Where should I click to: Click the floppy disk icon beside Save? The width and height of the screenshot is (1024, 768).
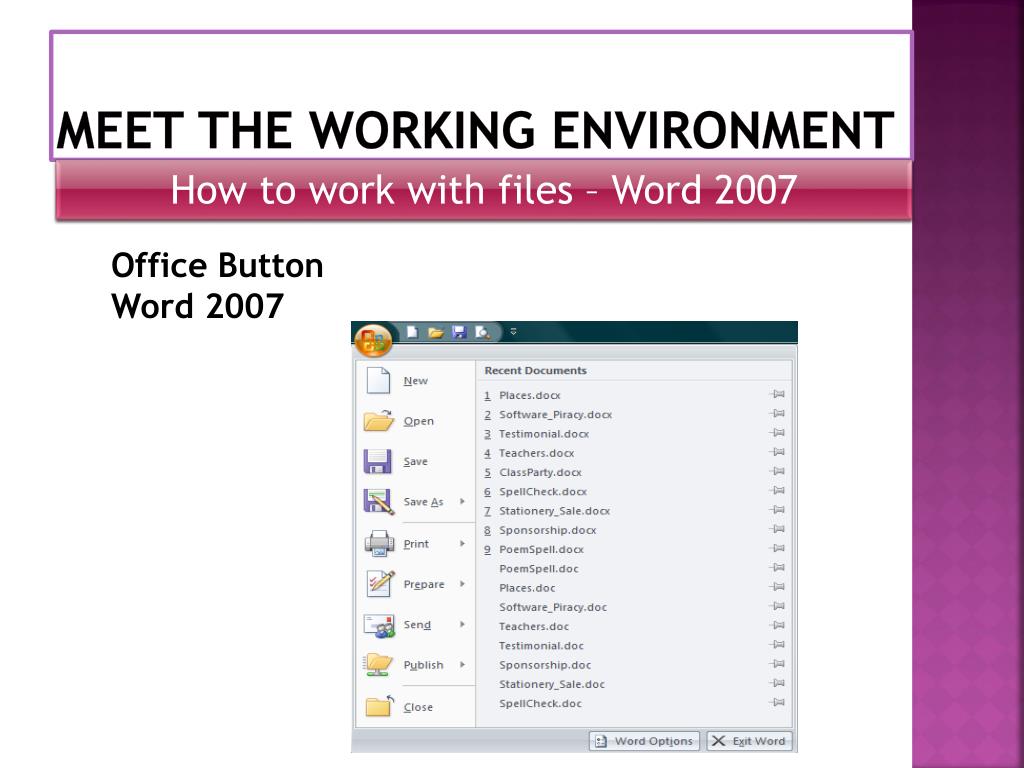point(377,461)
